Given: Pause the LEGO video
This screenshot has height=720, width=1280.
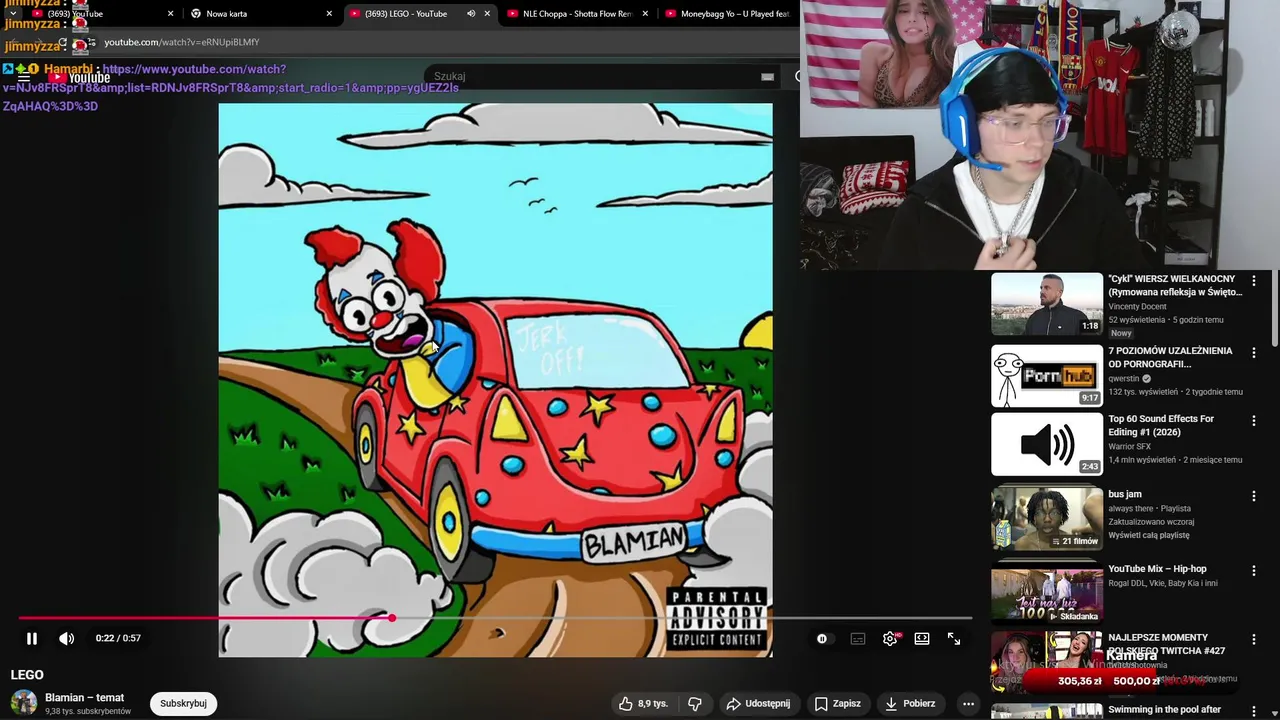Looking at the screenshot, I should [x=32, y=638].
